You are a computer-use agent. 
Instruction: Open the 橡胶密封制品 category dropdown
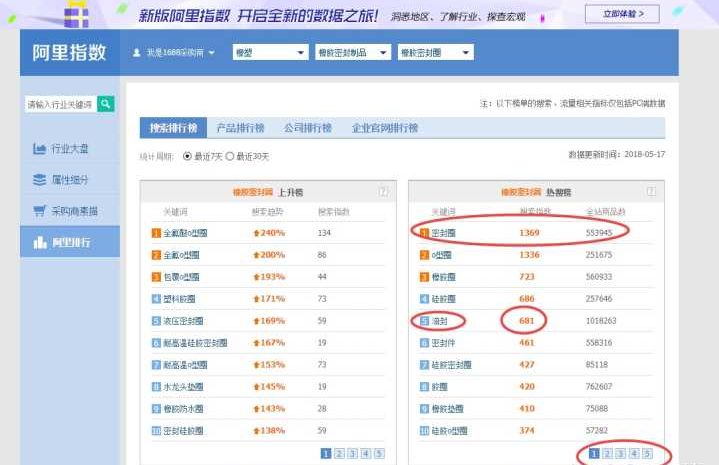click(x=353, y=52)
